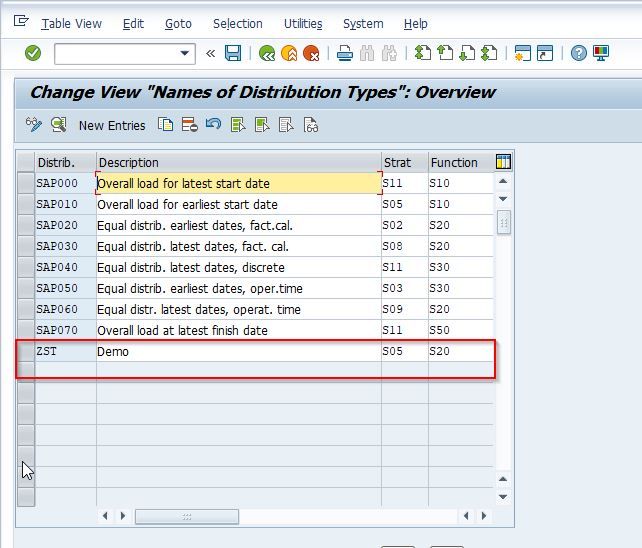This screenshot has width=642, height=548.
Task: Click the Demo description field
Action: click(239, 351)
